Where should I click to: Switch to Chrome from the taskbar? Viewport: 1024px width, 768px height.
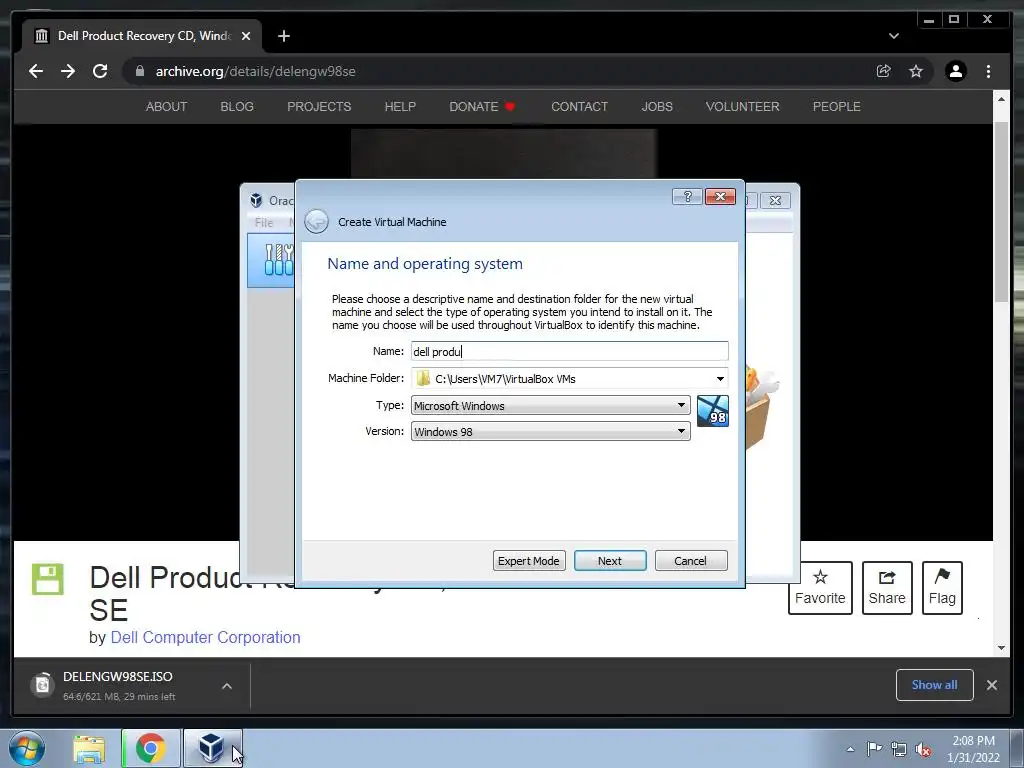(150, 748)
